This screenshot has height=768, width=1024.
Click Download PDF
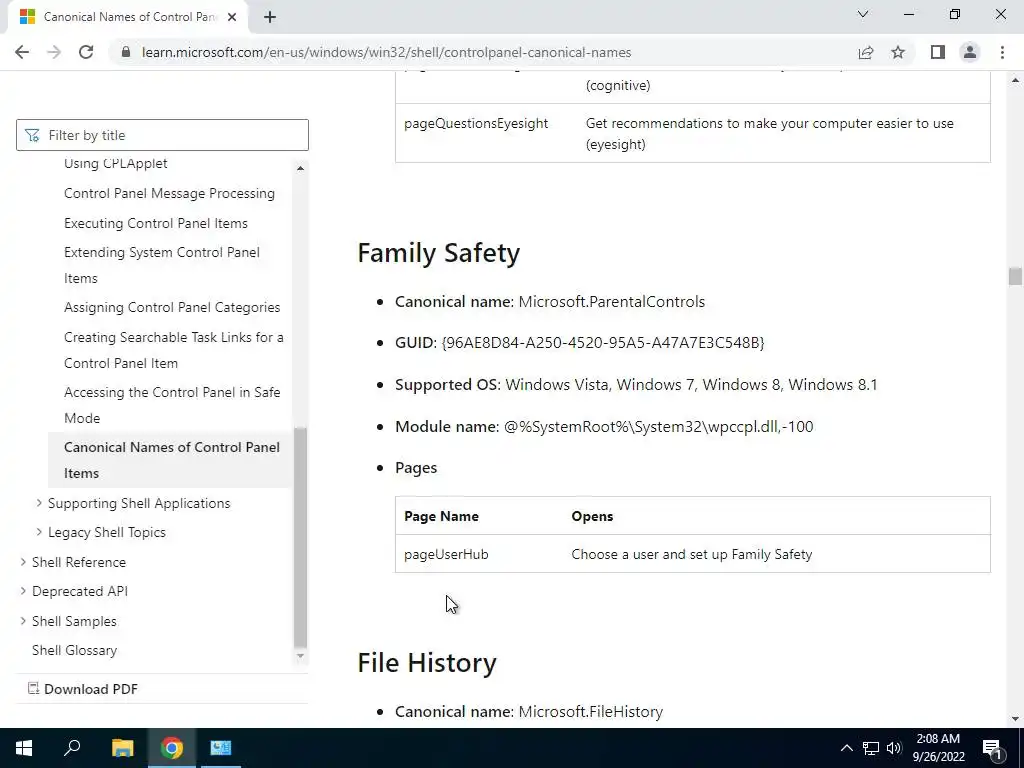pos(83,689)
